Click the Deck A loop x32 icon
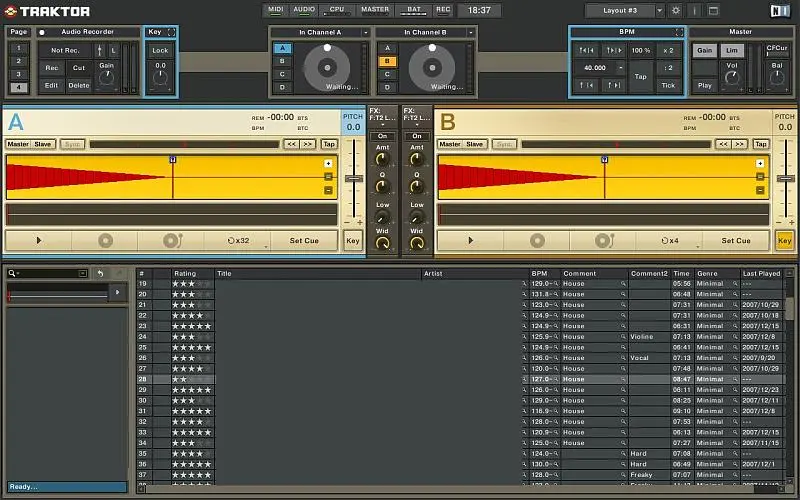The width and height of the screenshot is (800, 500). 238,240
